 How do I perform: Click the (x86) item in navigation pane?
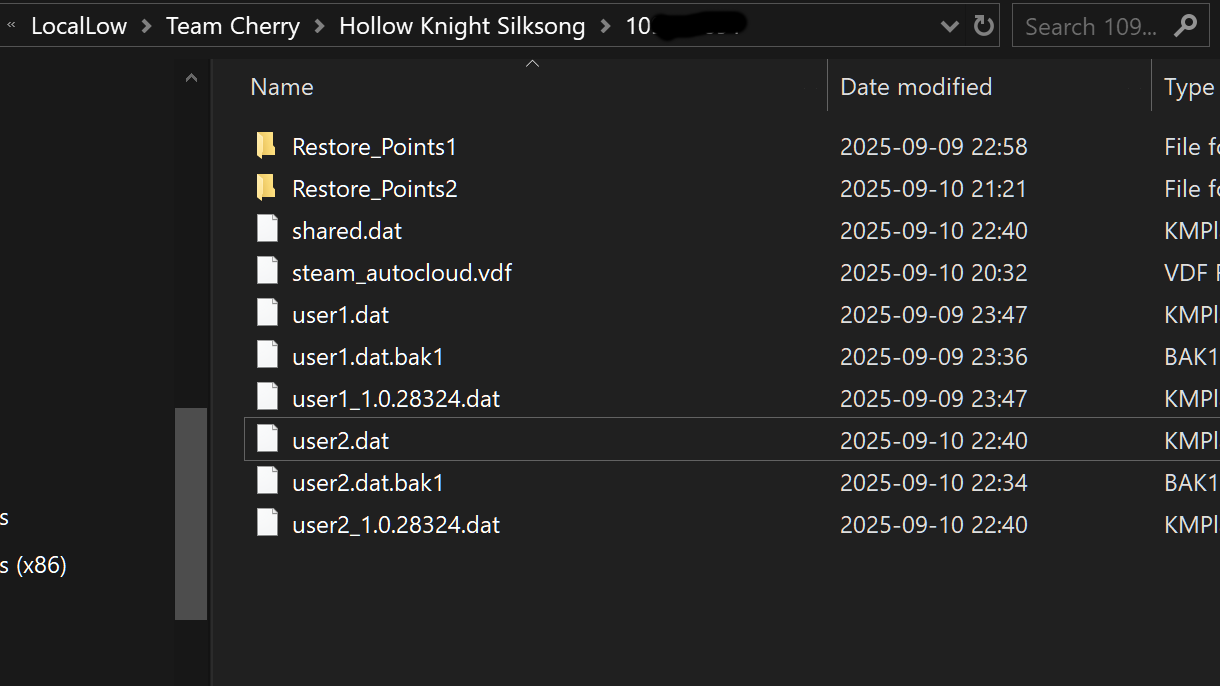(33, 566)
